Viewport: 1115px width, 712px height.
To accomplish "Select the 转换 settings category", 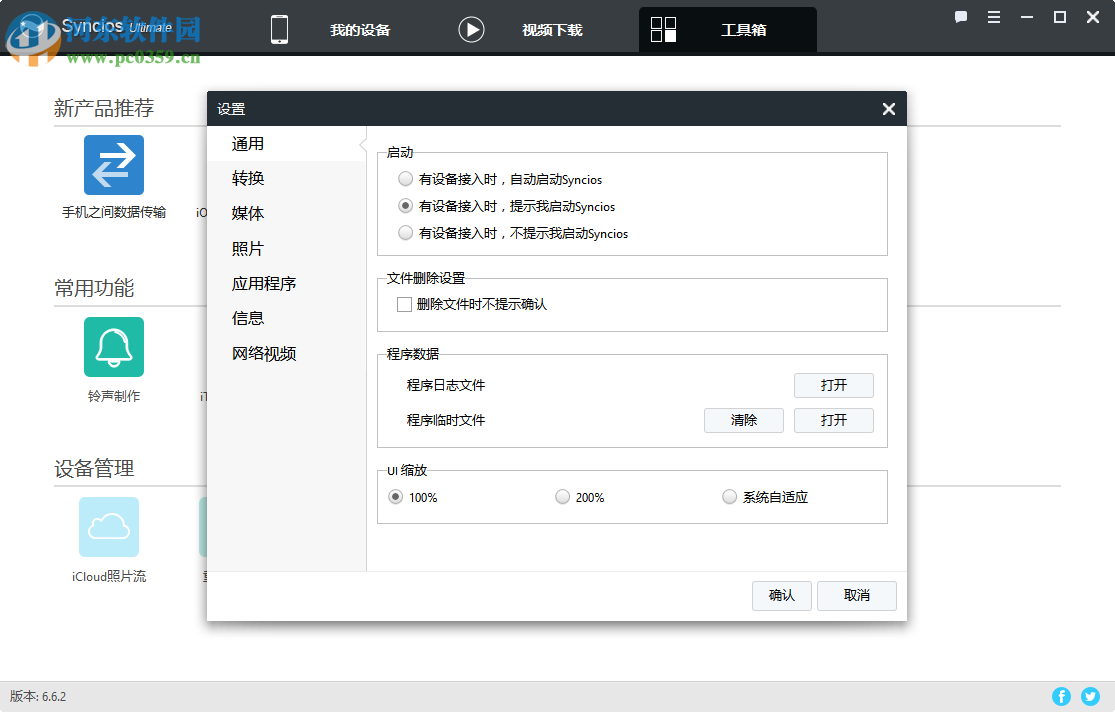I will click(246, 178).
